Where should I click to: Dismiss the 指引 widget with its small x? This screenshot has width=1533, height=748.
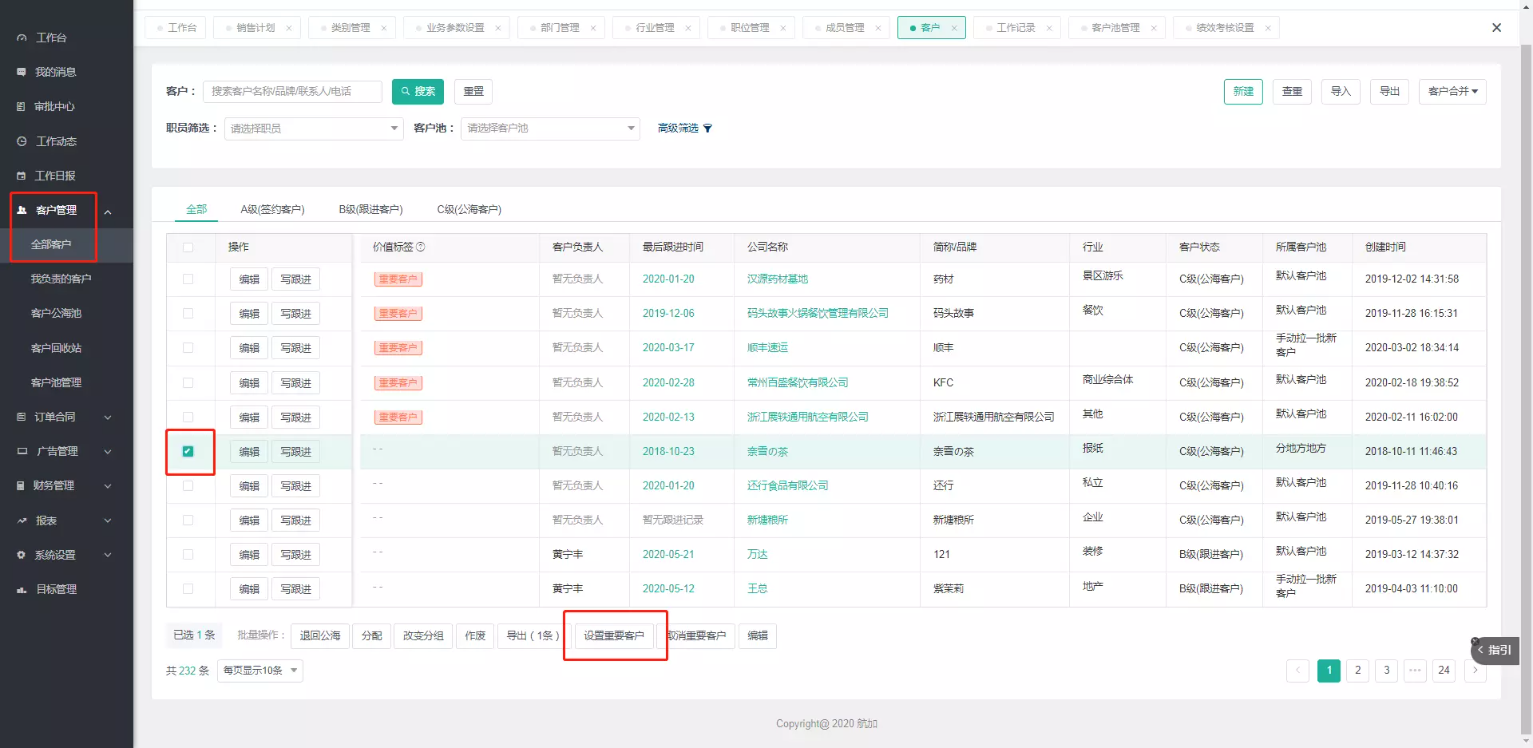click(1474, 642)
